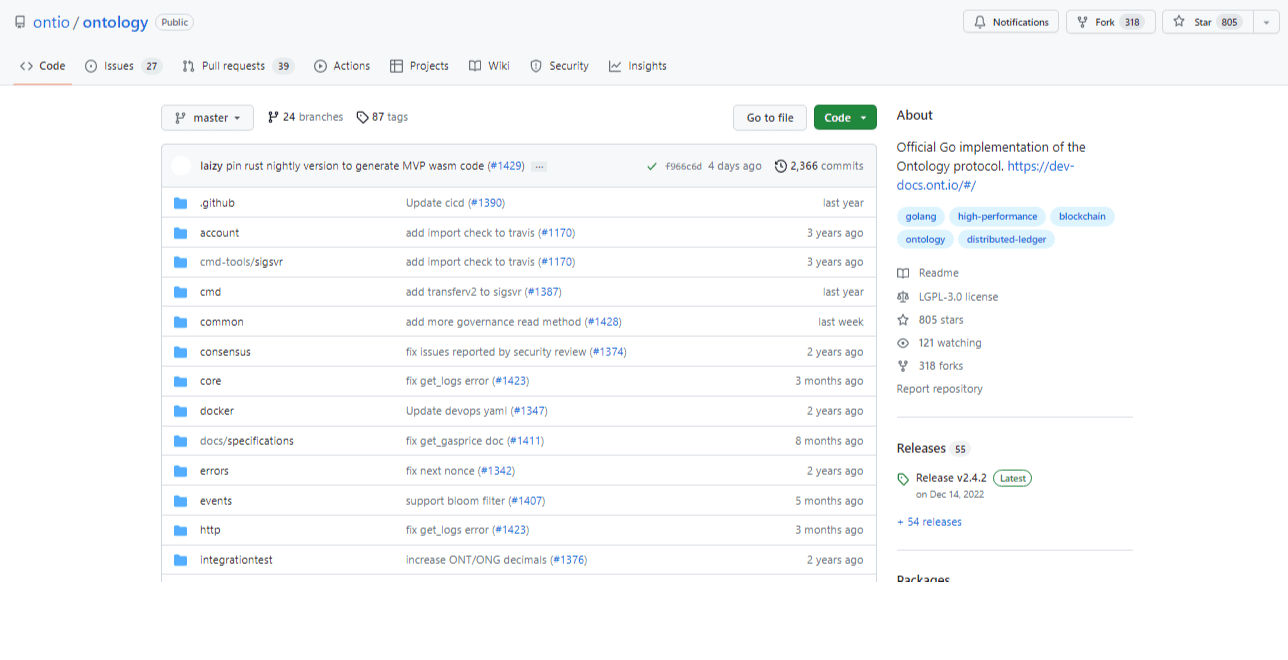
Task: Open the .github folder icon
Action: coord(181,203)
